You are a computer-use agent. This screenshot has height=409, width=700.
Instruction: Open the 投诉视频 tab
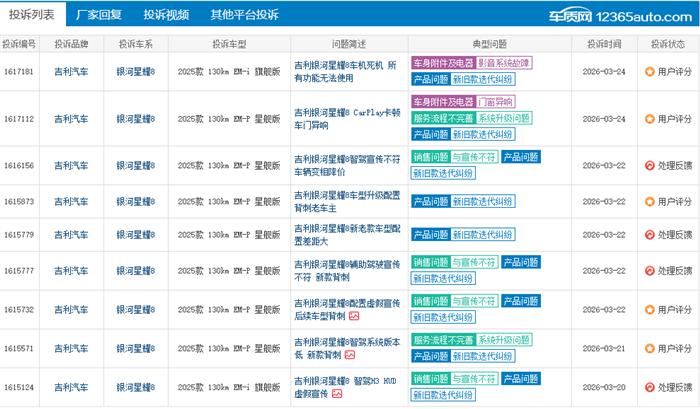tap(165, 15)
